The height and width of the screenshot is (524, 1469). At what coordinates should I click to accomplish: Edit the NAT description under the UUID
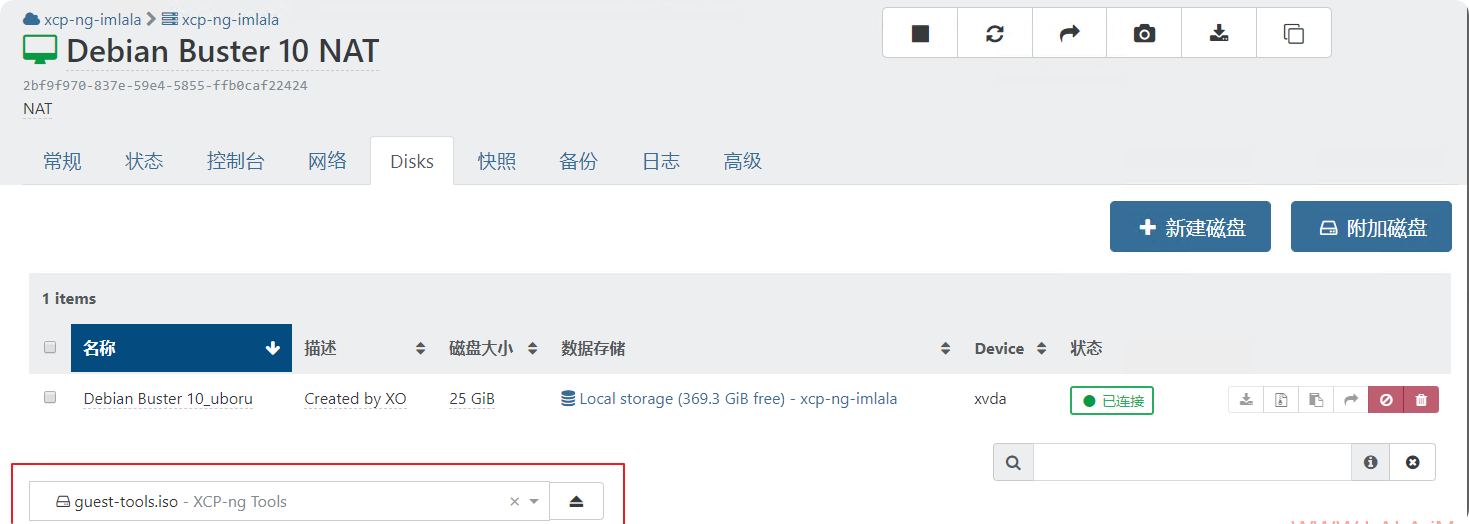(38, 108)
